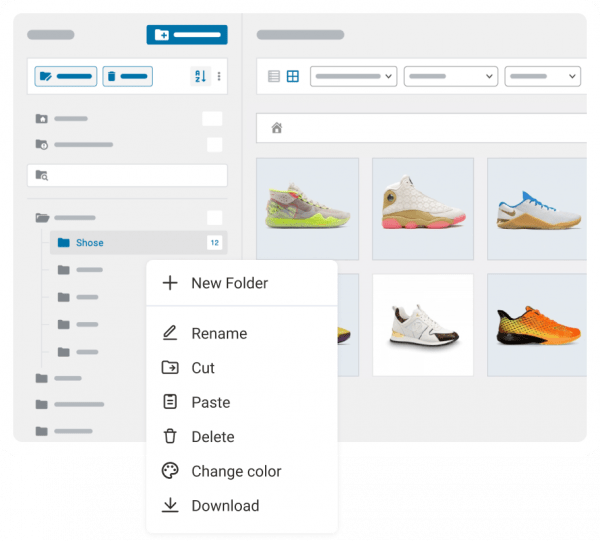Collapse the open parent folder
This screenshot has height=541, width=600.
(42, 218)
